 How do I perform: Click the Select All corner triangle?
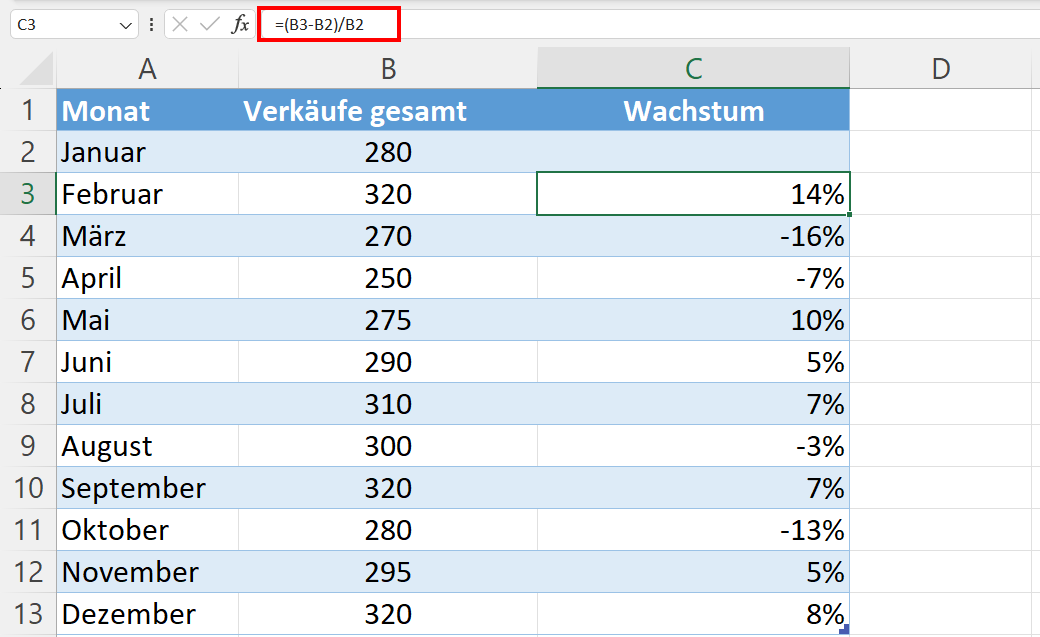(x=36, y=69)
